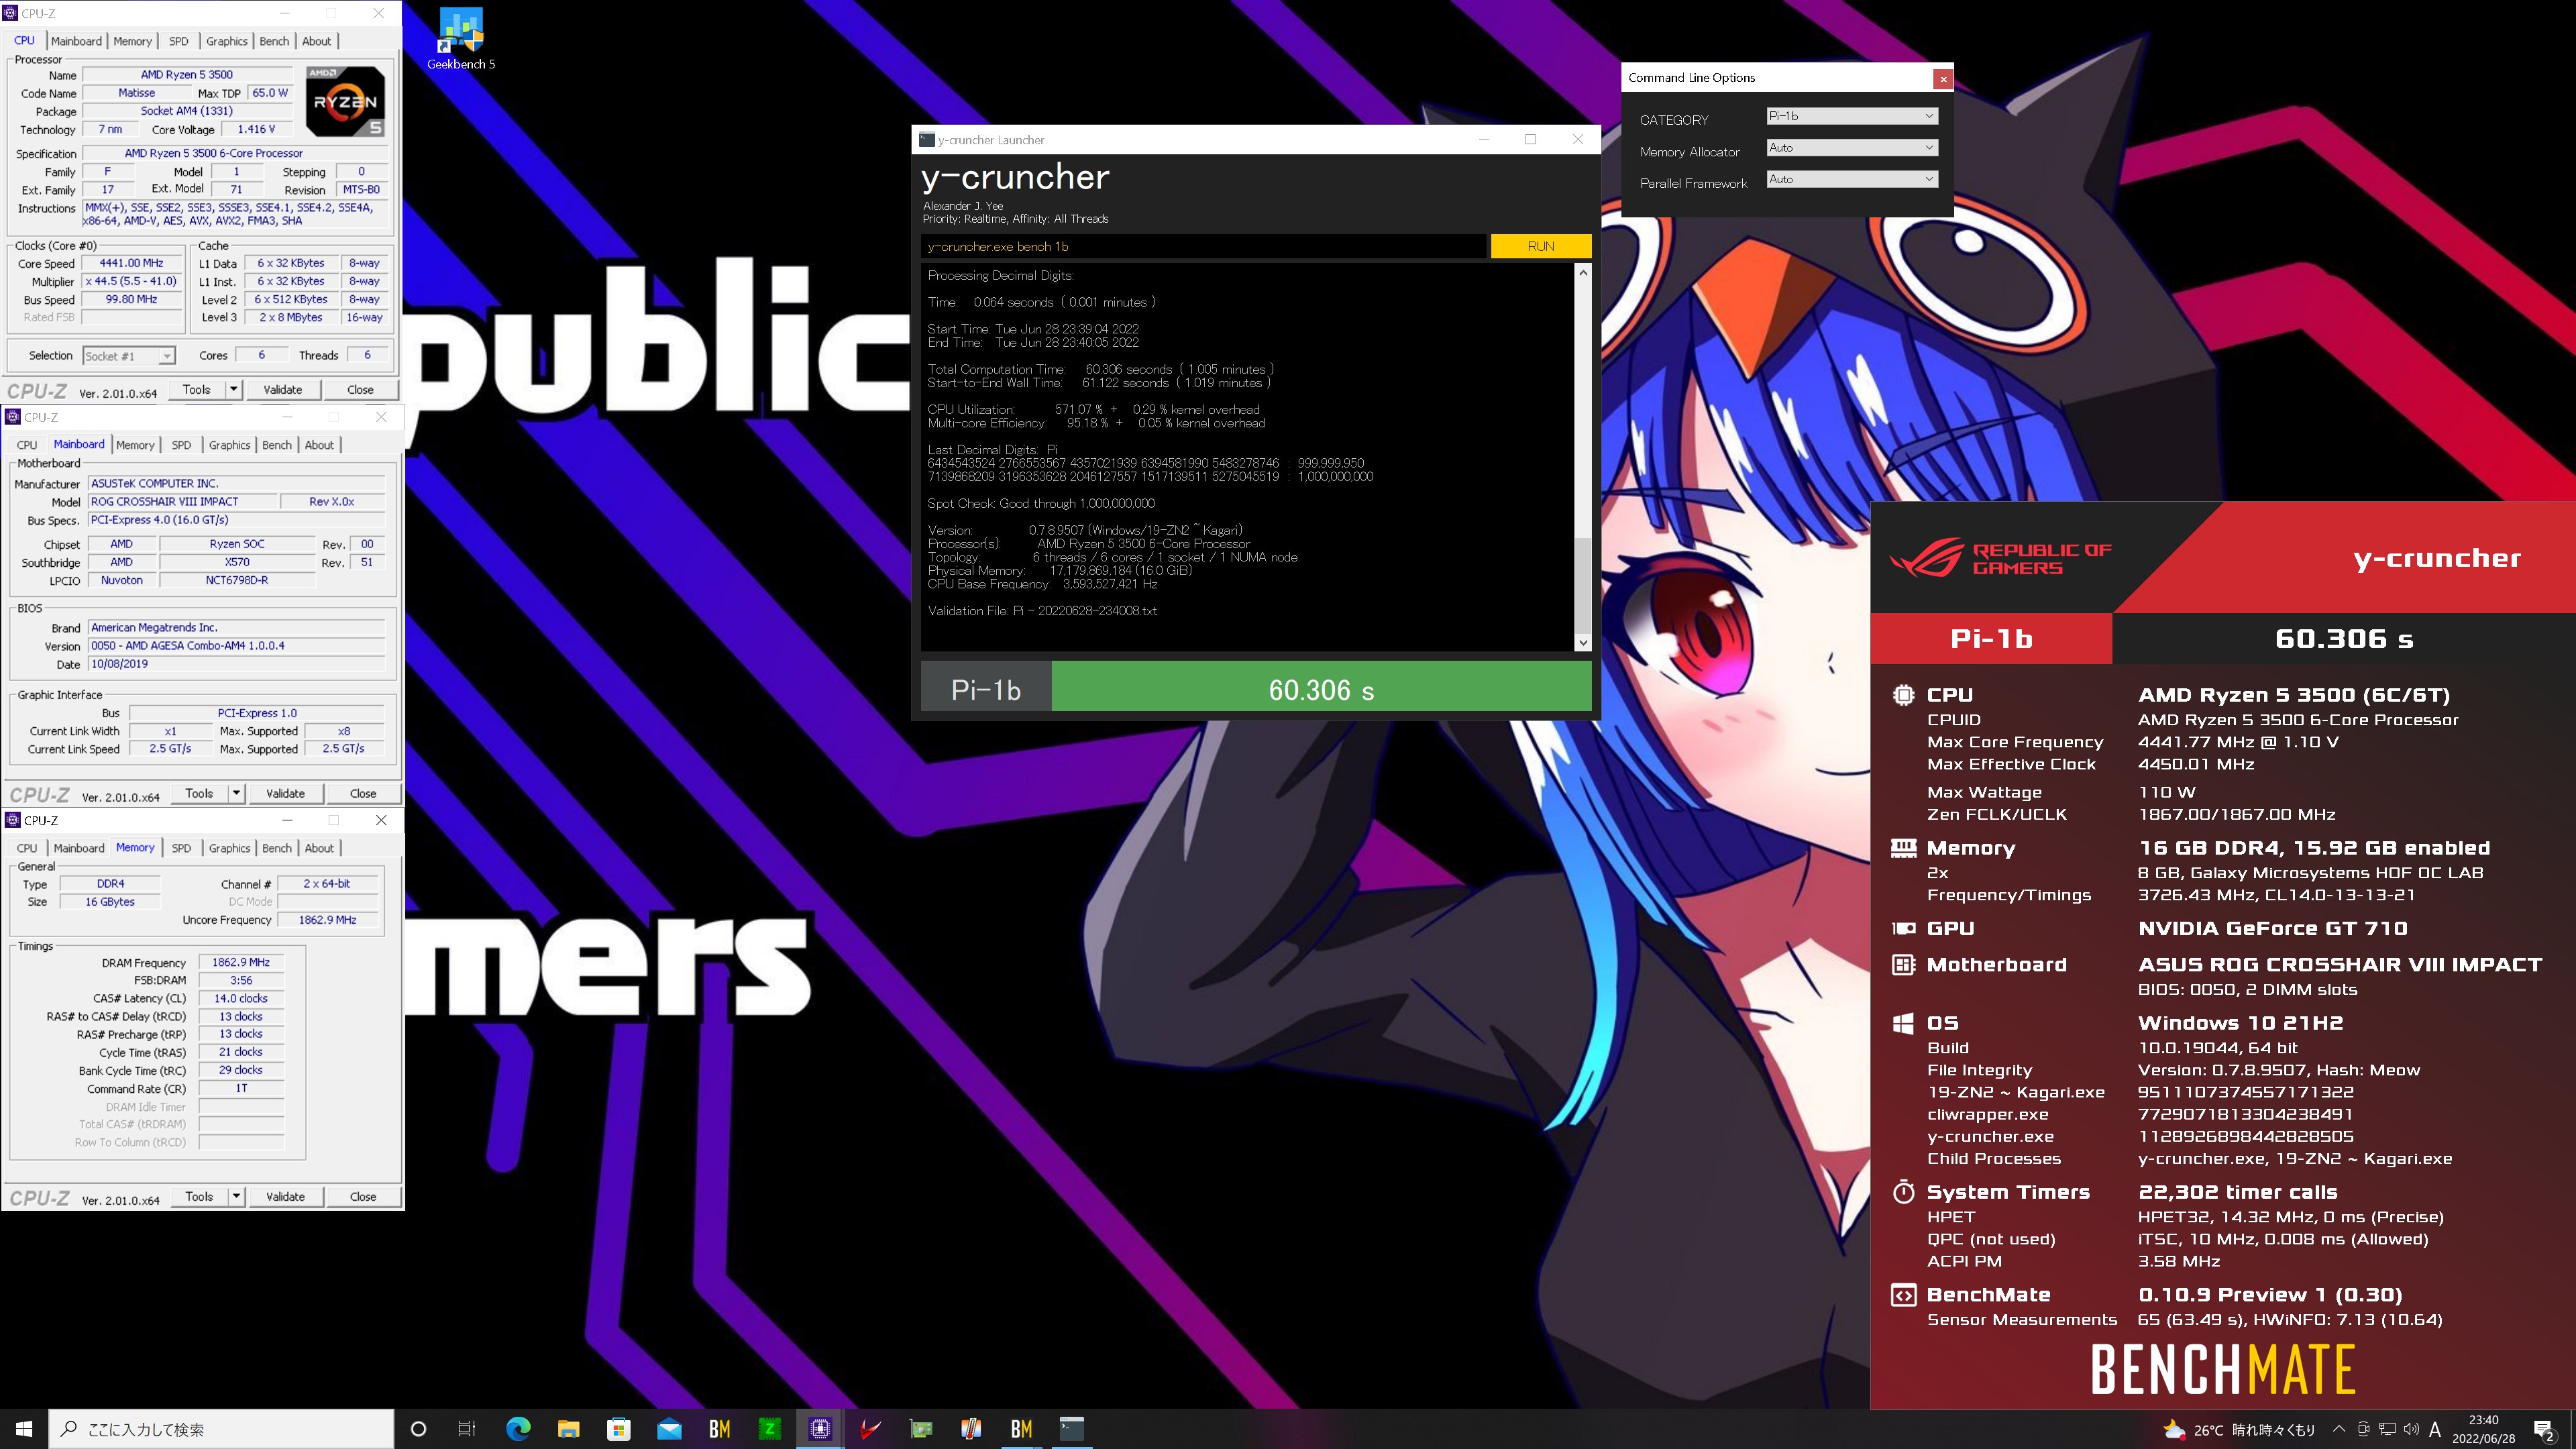
Task: Click the thermometer taskbar icon
Action: (971, 1429)
